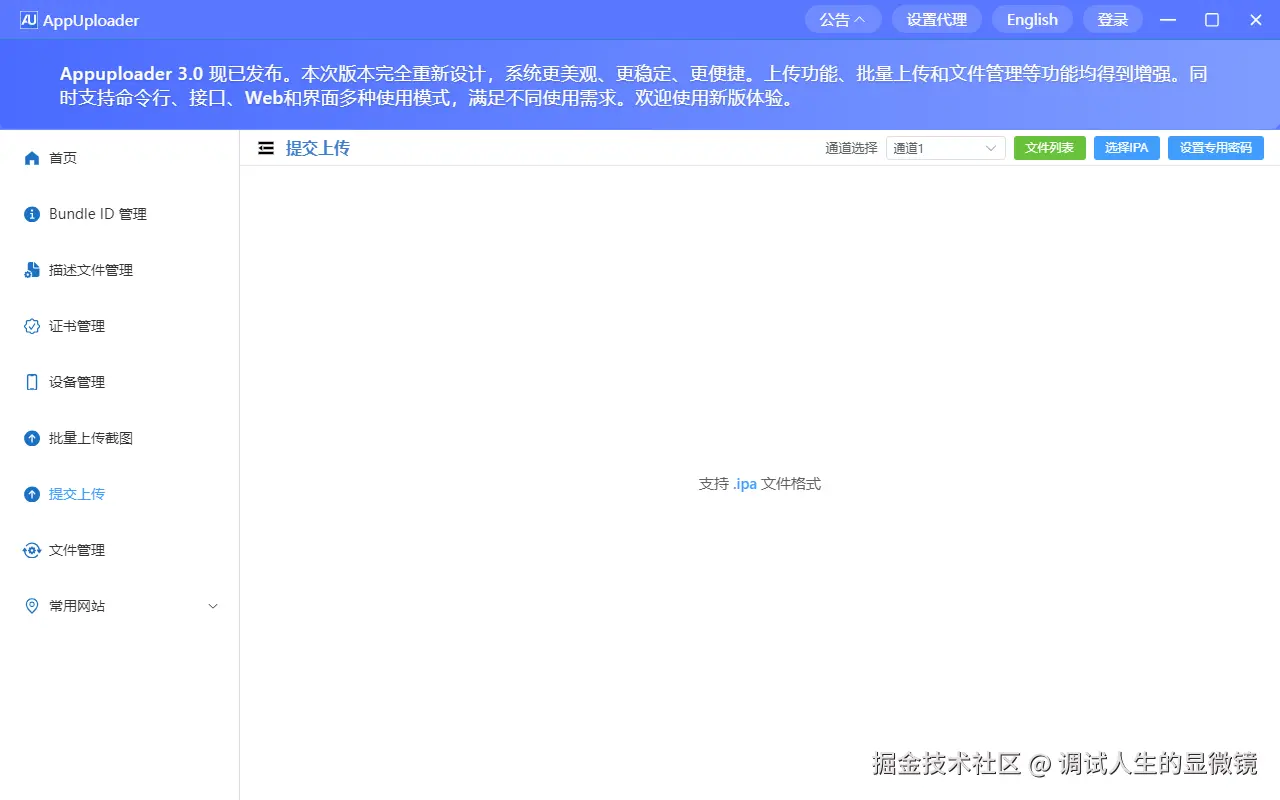1280x800 pixels.
Task: Click the list icon beside 提交上传 title
Action: click(x=265, y=147)
